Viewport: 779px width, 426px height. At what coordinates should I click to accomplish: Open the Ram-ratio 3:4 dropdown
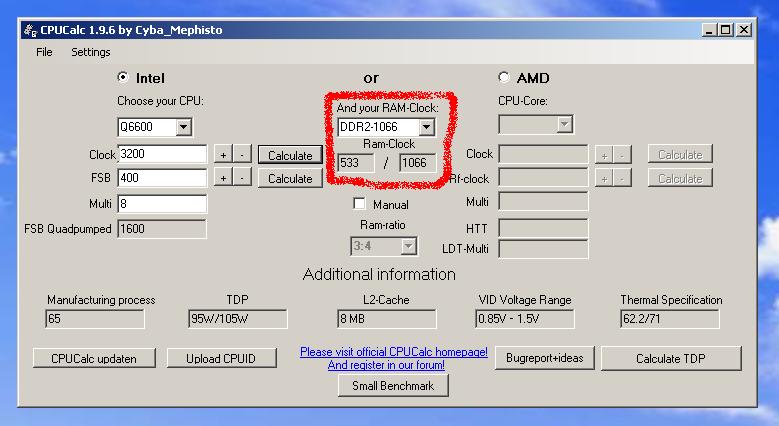point(408,246)
